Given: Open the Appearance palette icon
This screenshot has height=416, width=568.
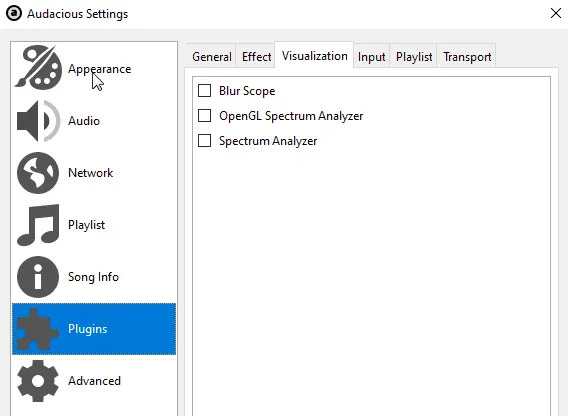Looking at the screenshot, I should 38,67.
